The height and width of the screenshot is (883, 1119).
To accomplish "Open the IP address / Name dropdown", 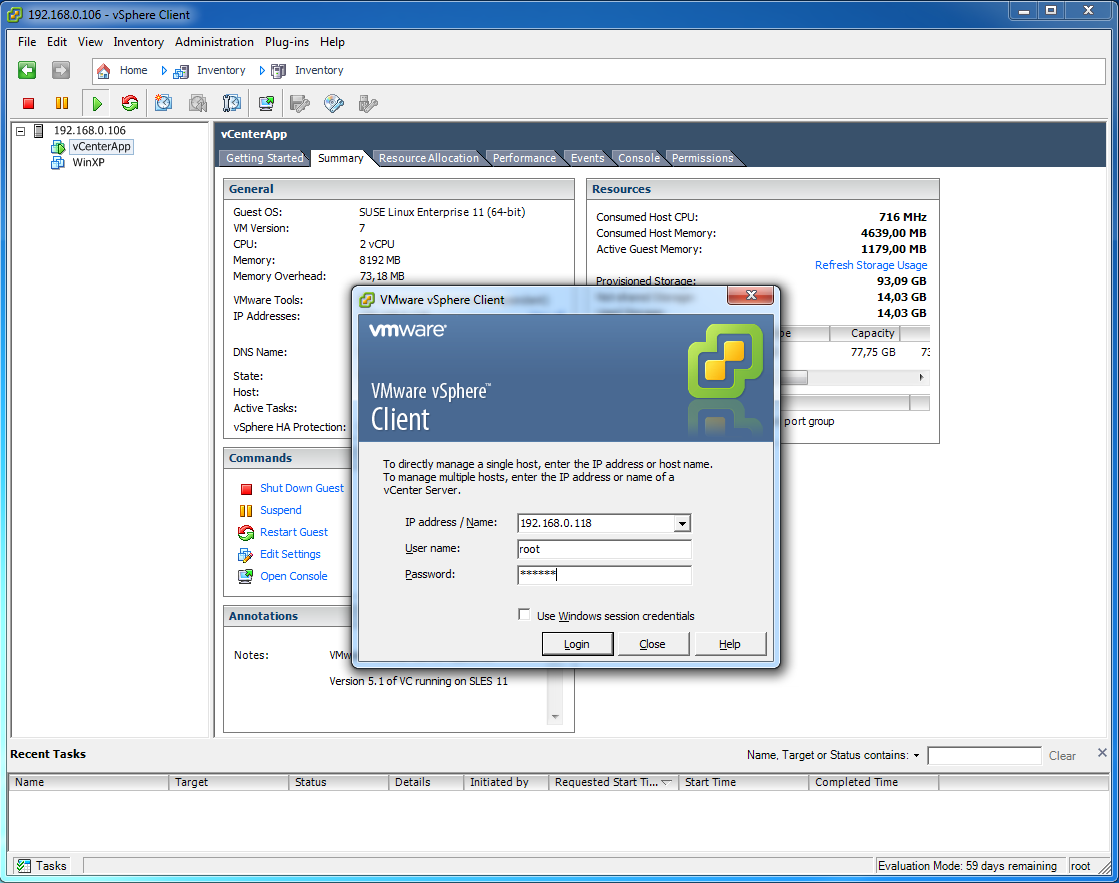I will point(682,523).
